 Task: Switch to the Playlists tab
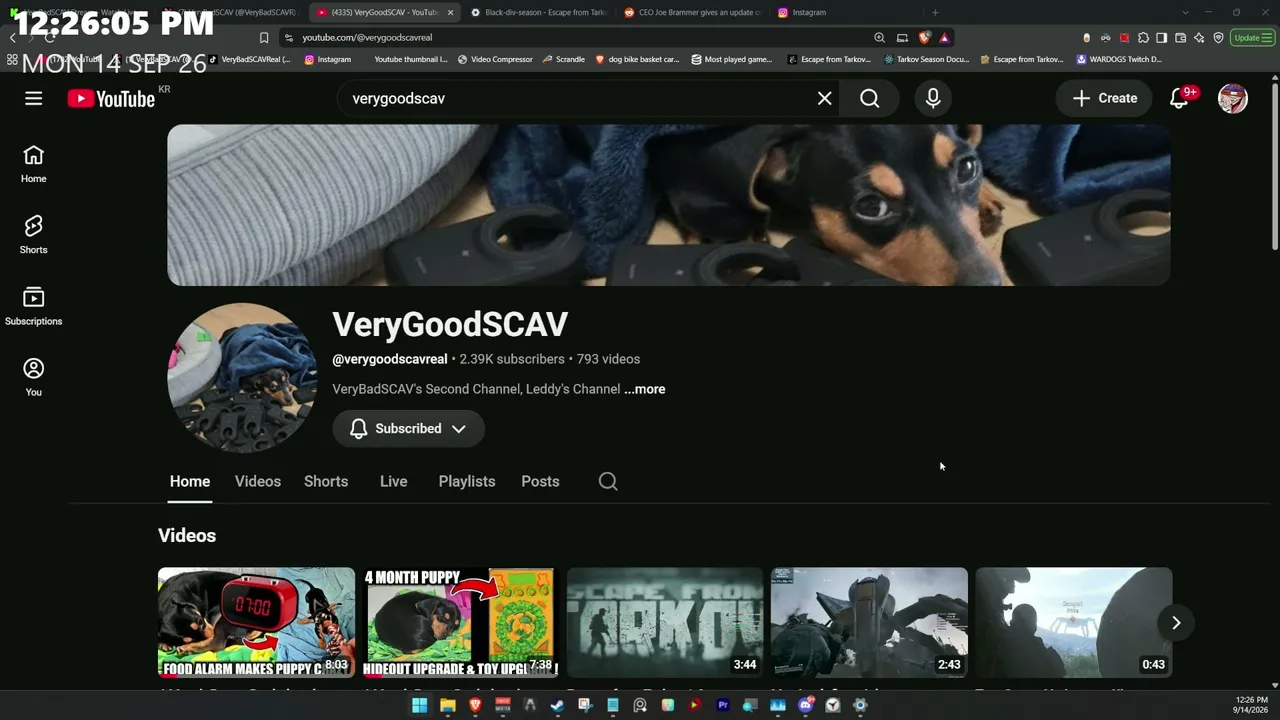pyautogui.click(x=467, y=481)
